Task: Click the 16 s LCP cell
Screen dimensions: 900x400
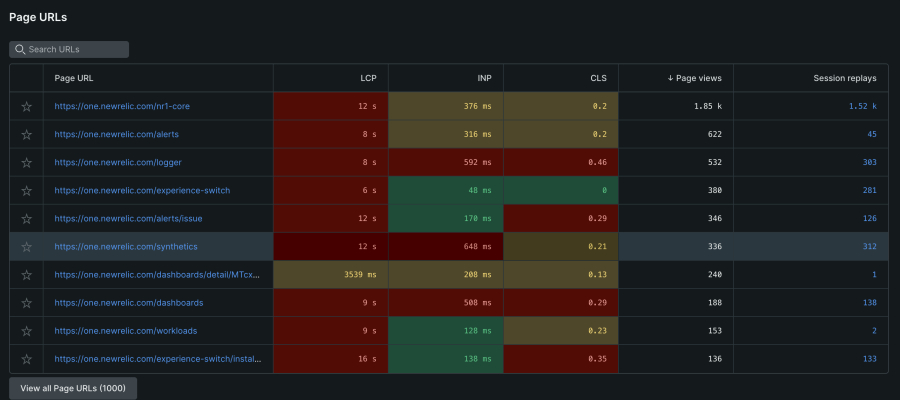Action: click(331, 359)
